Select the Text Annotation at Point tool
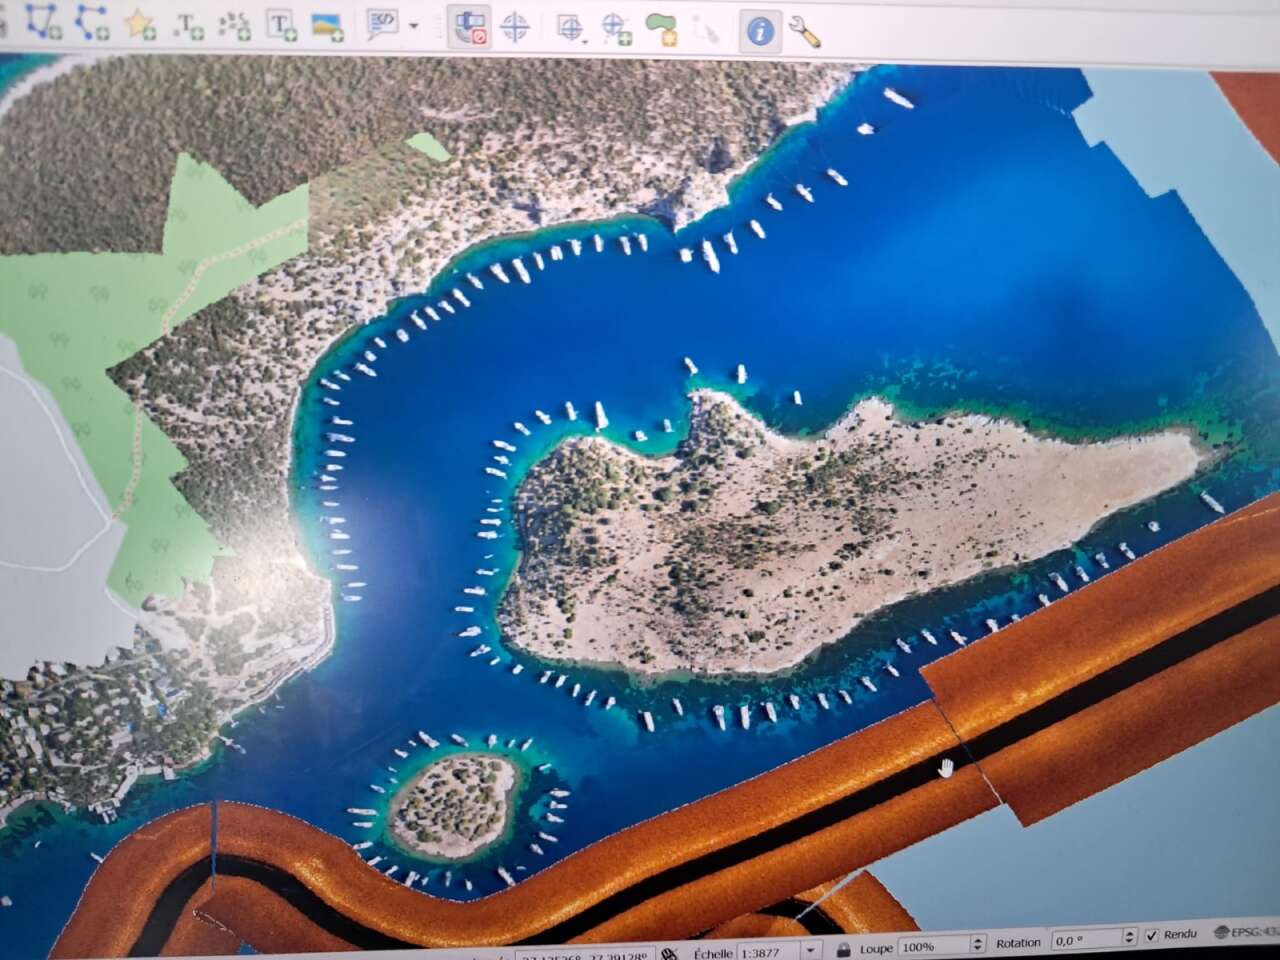 coord(187,25)
